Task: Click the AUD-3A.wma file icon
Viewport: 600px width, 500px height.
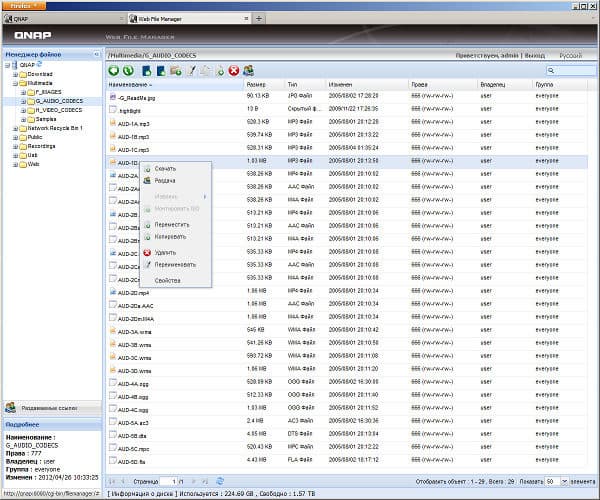Action: click(113, 331)
